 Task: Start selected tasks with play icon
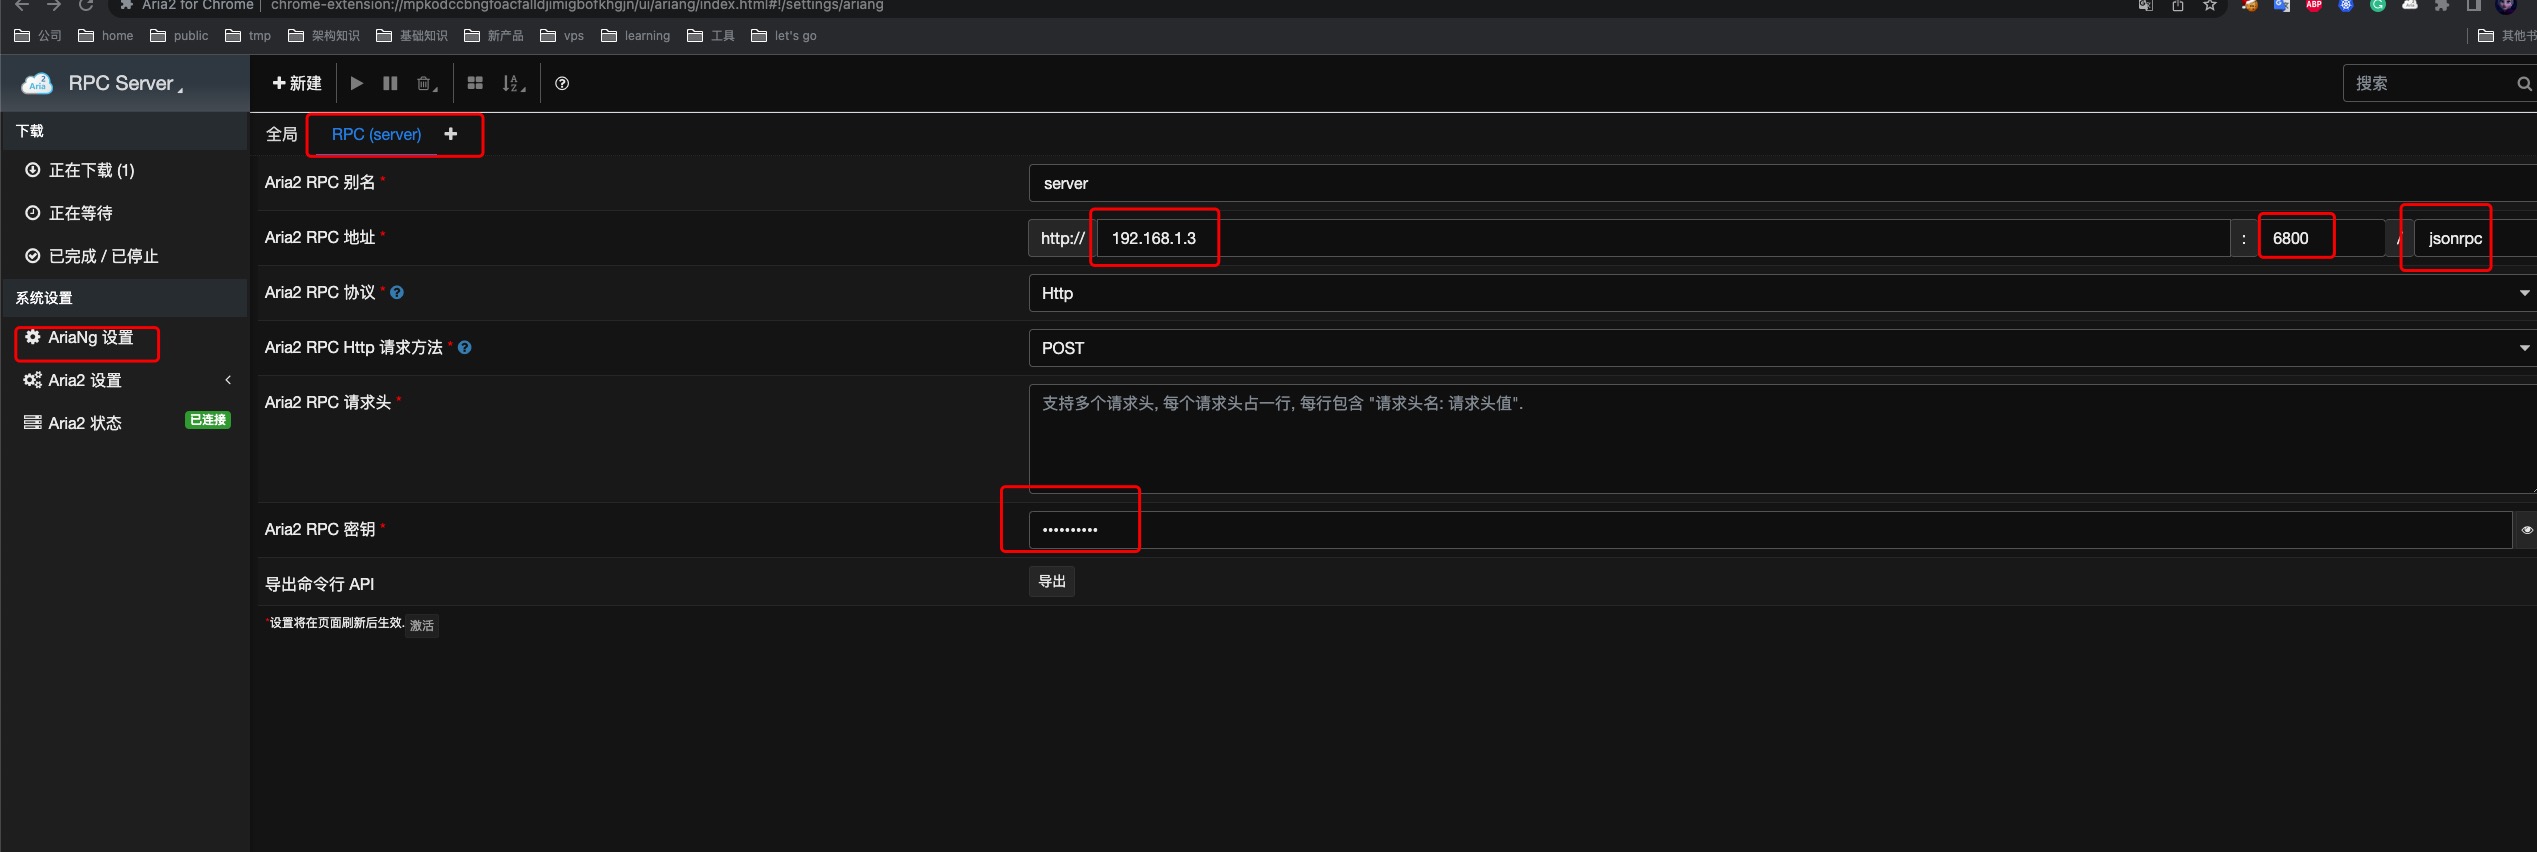click(x=357, y=84)
